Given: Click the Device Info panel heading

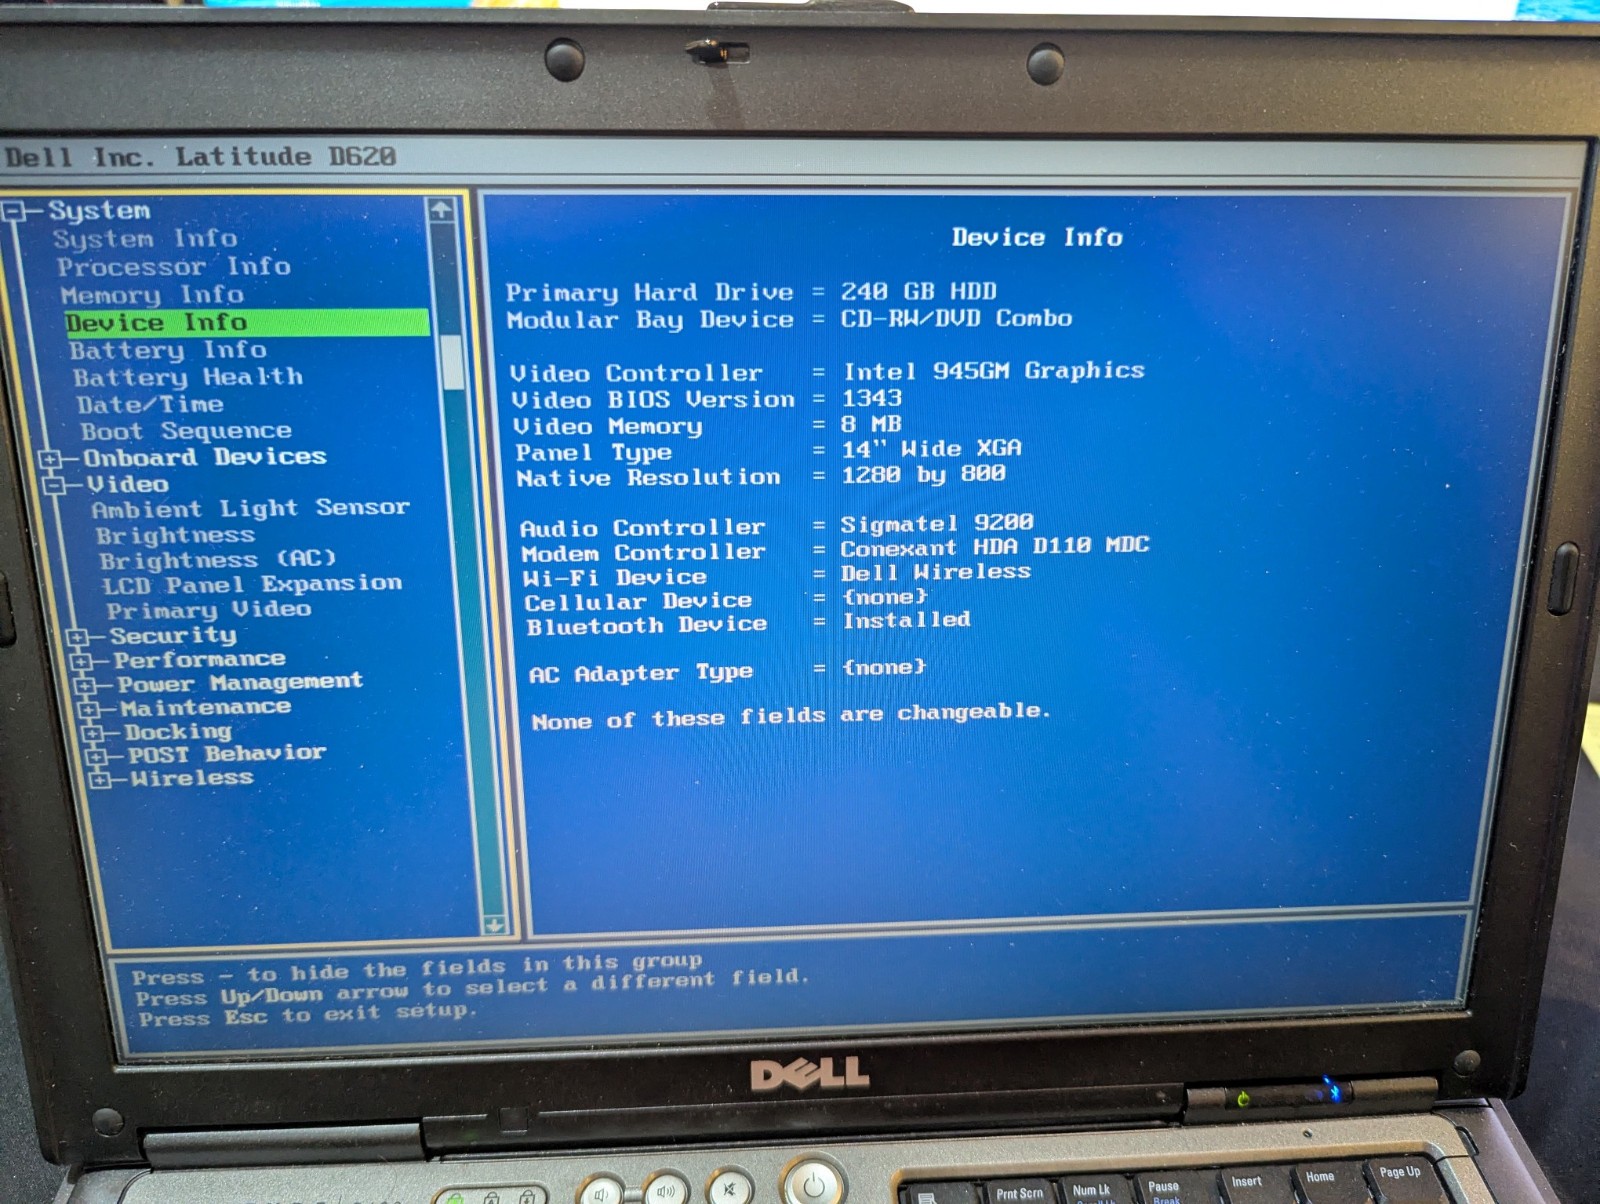Looking at the screenshot, I should click(x=1037, y=237).
